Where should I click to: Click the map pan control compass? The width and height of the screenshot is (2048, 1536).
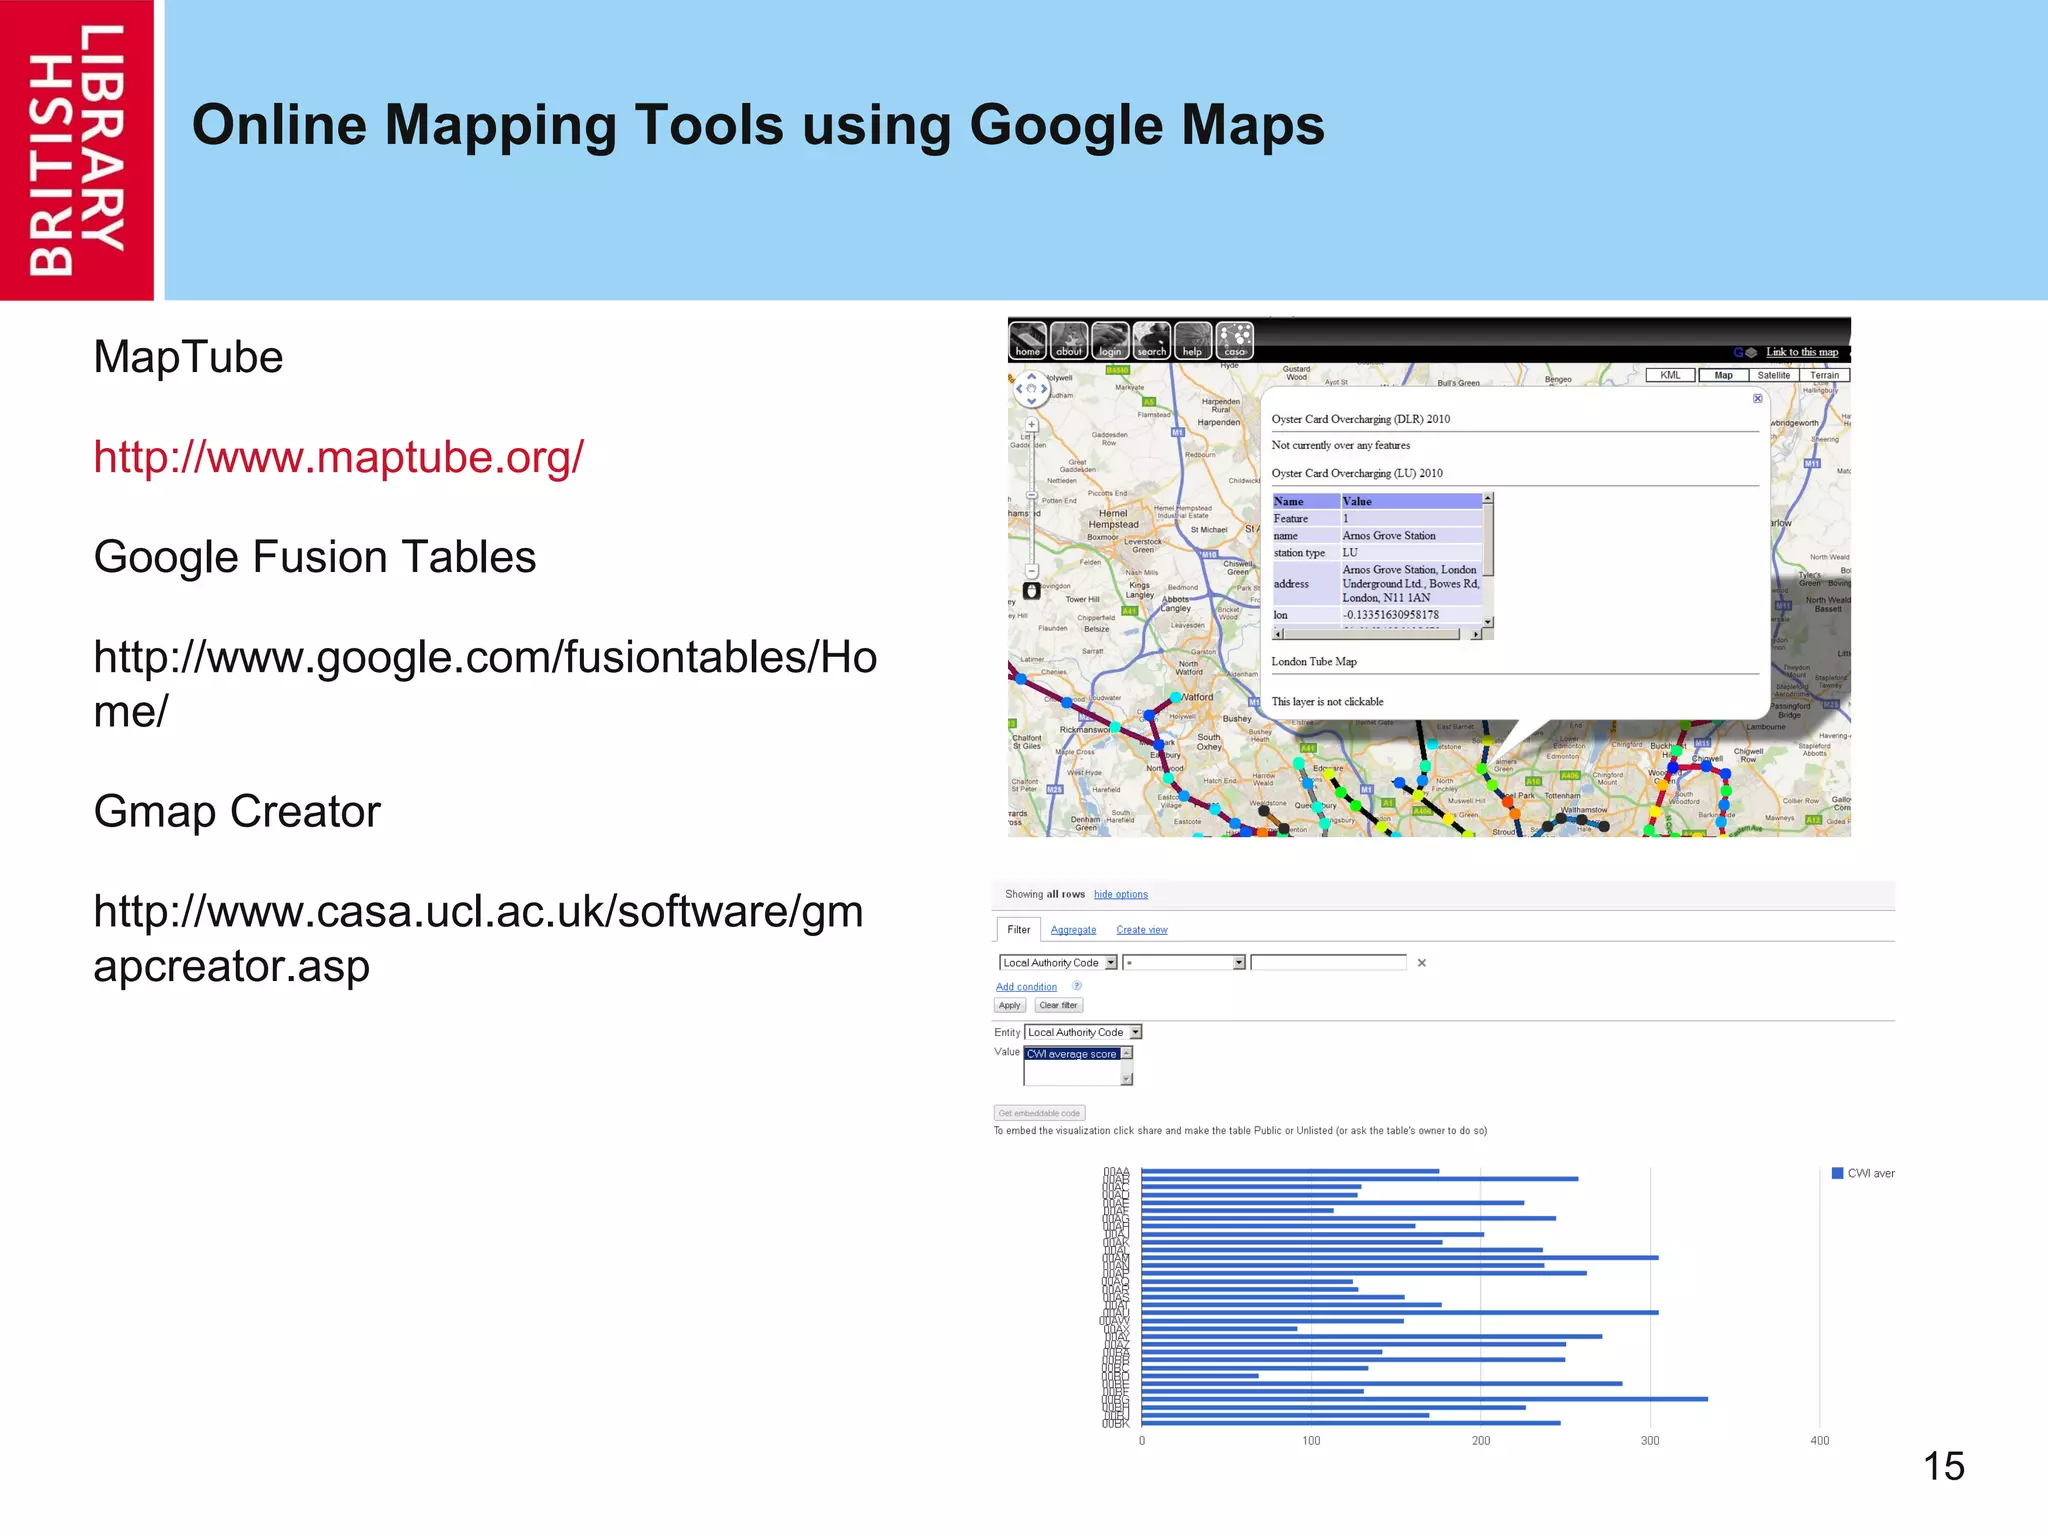pos(1032,388)
